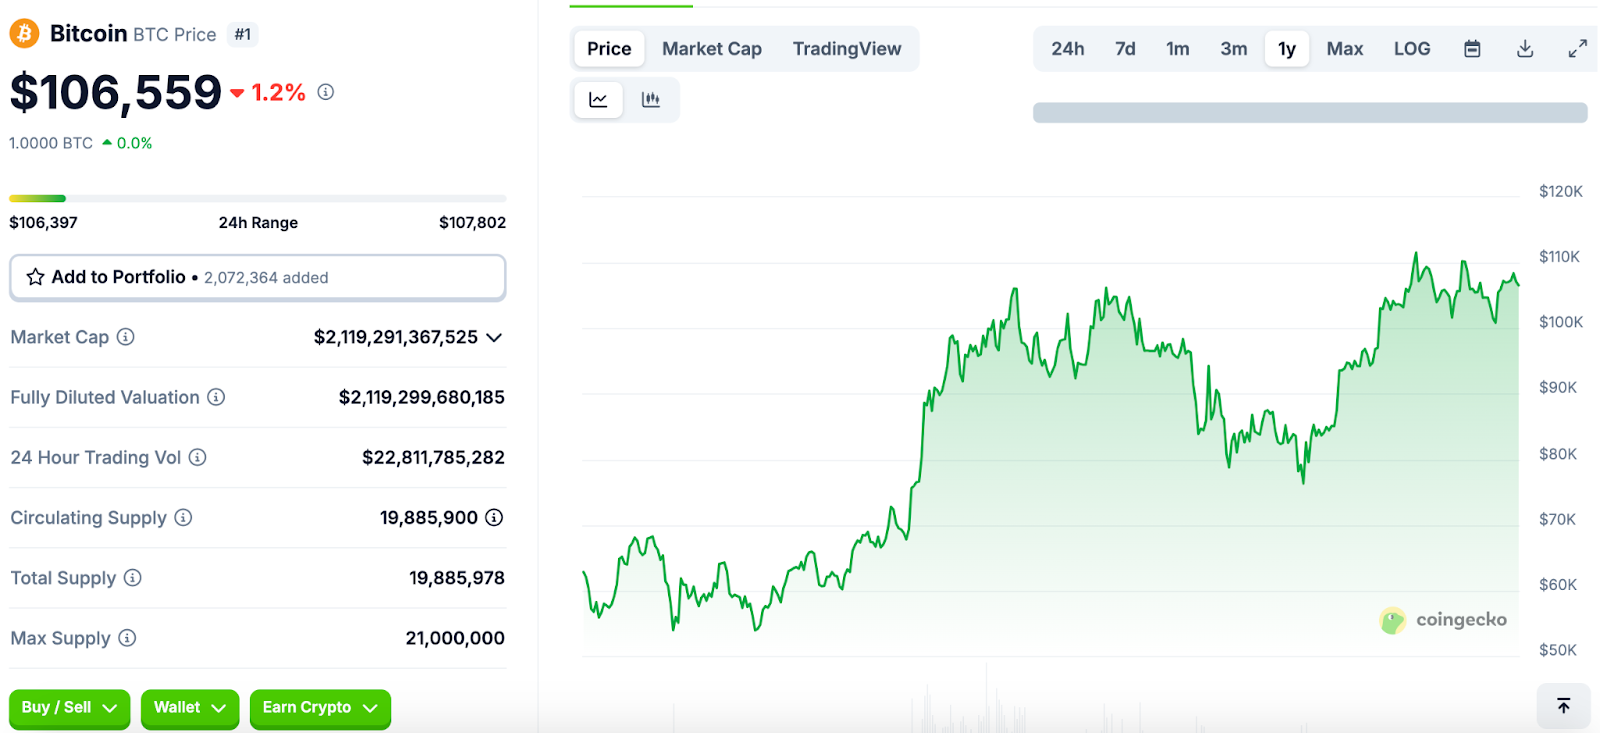Click the $107,802 range high value
Screen dimensions: 1600x733
point(472,222)
